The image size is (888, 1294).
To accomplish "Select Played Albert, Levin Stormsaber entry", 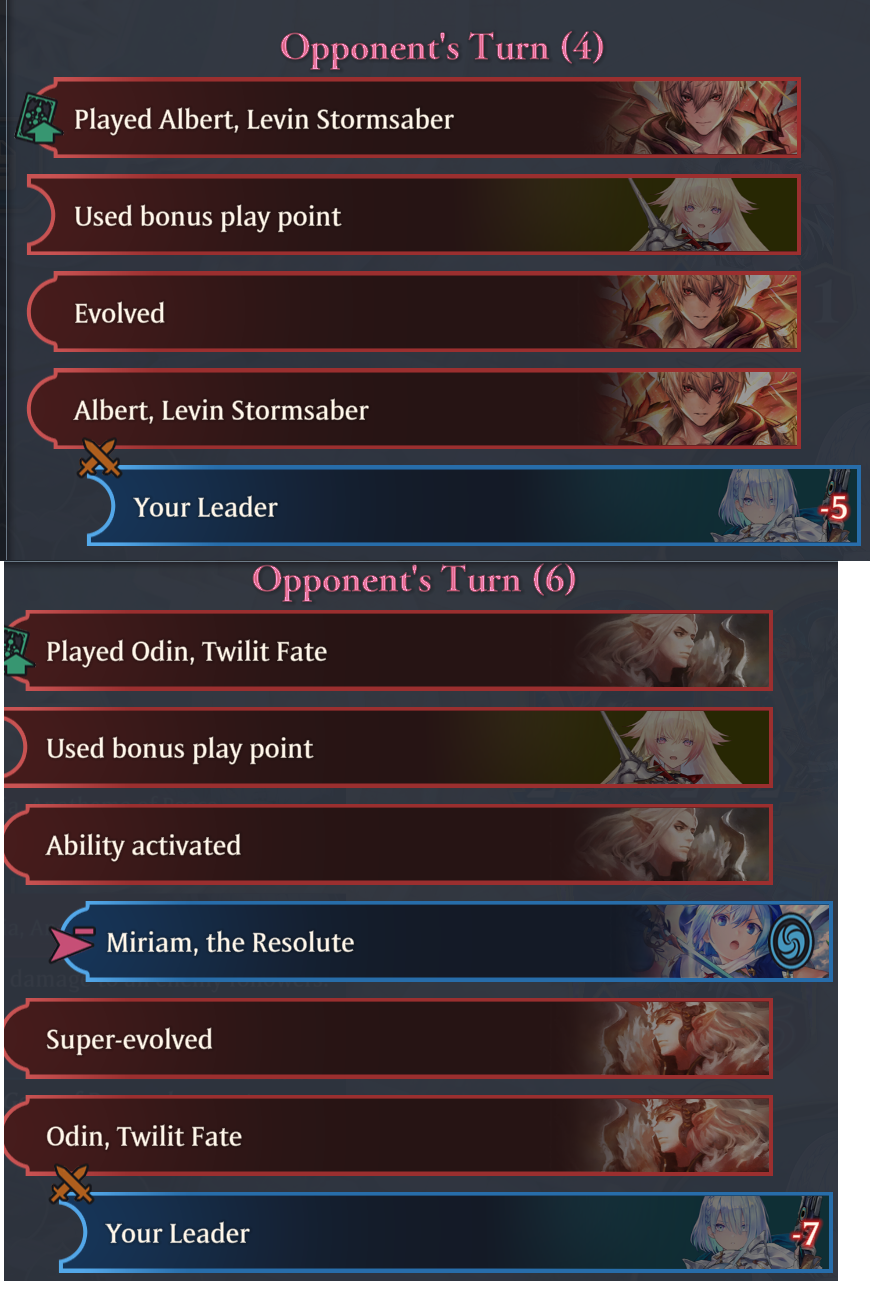I will pyautogui.click(x=413, y=118).
